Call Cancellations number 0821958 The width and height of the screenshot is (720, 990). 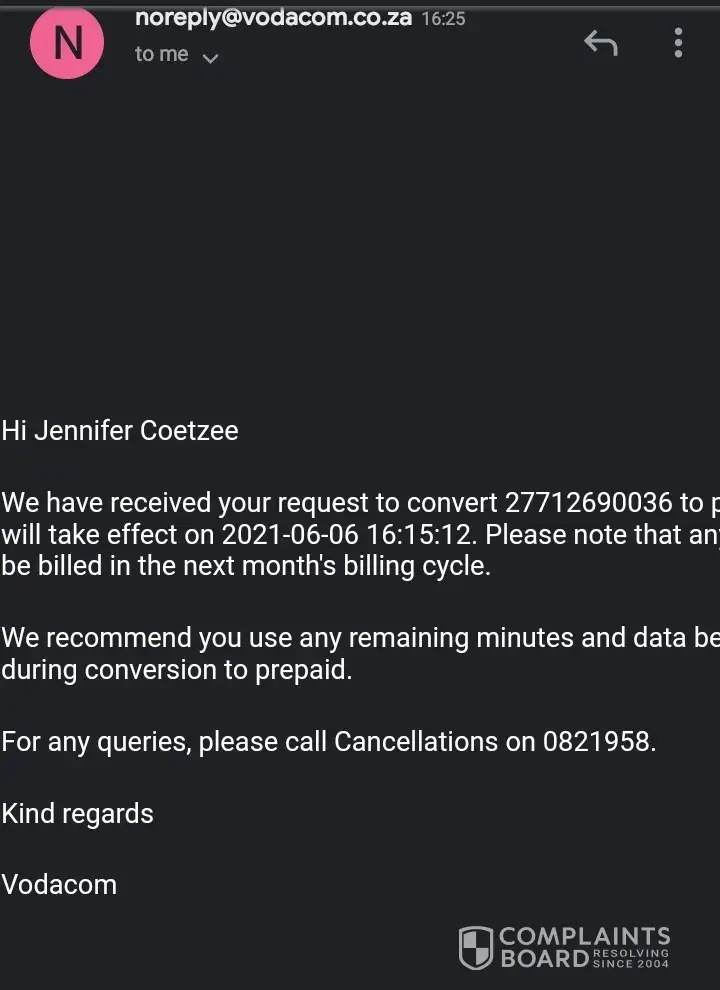[597, 742]
